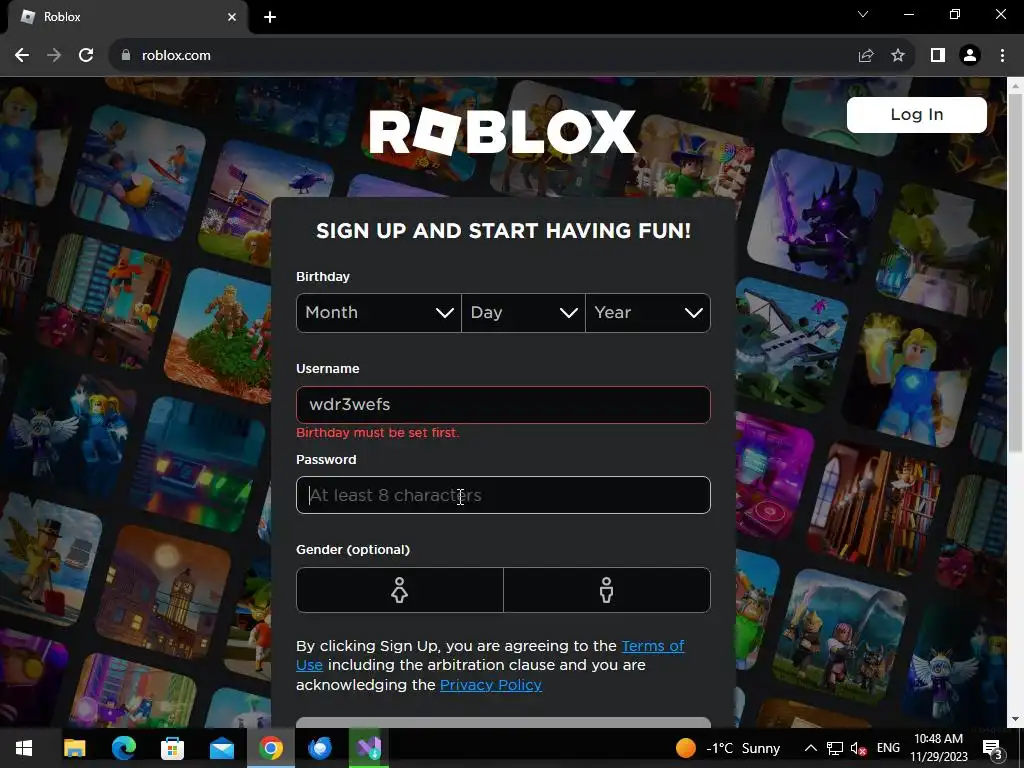Open the Day birthday dropdown
Image resolution: width=1024 pixels, height=768 pixels.
523,313
